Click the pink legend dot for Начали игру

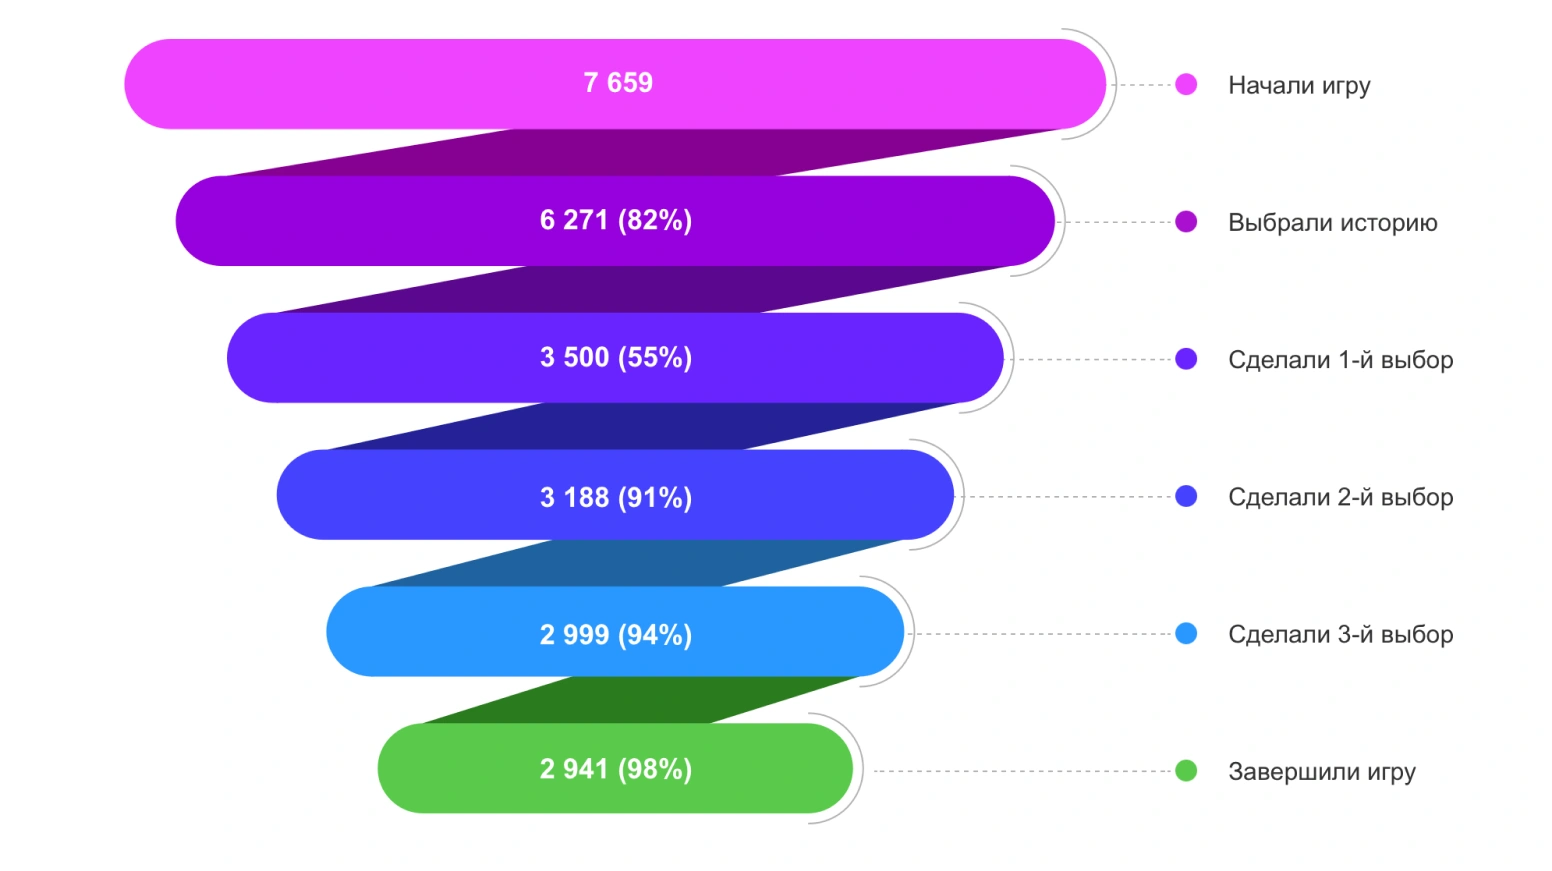[1186, 85]
